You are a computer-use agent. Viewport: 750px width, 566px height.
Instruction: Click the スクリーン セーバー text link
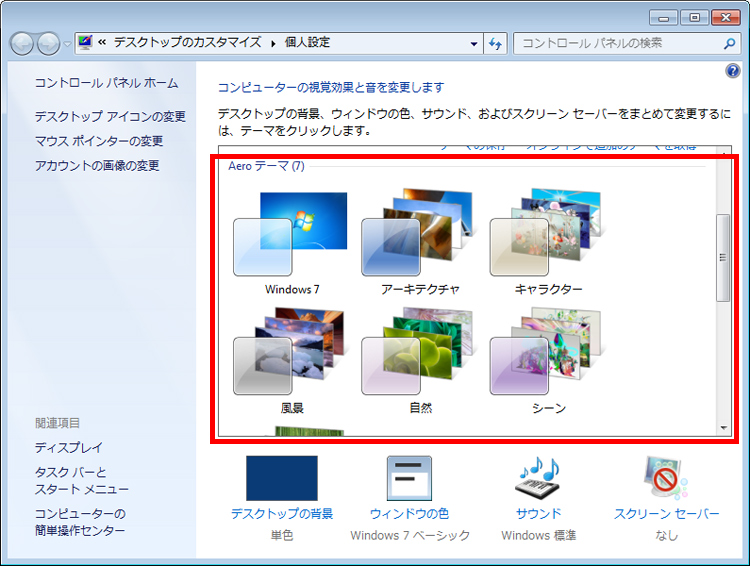tap(666, 514)
